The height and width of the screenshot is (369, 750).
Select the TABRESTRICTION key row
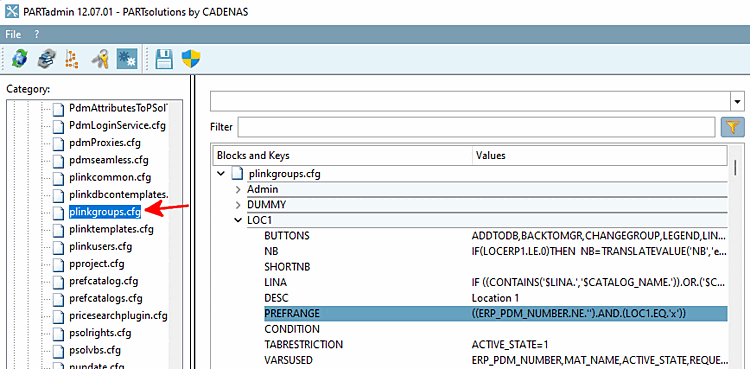coord(496,345)
